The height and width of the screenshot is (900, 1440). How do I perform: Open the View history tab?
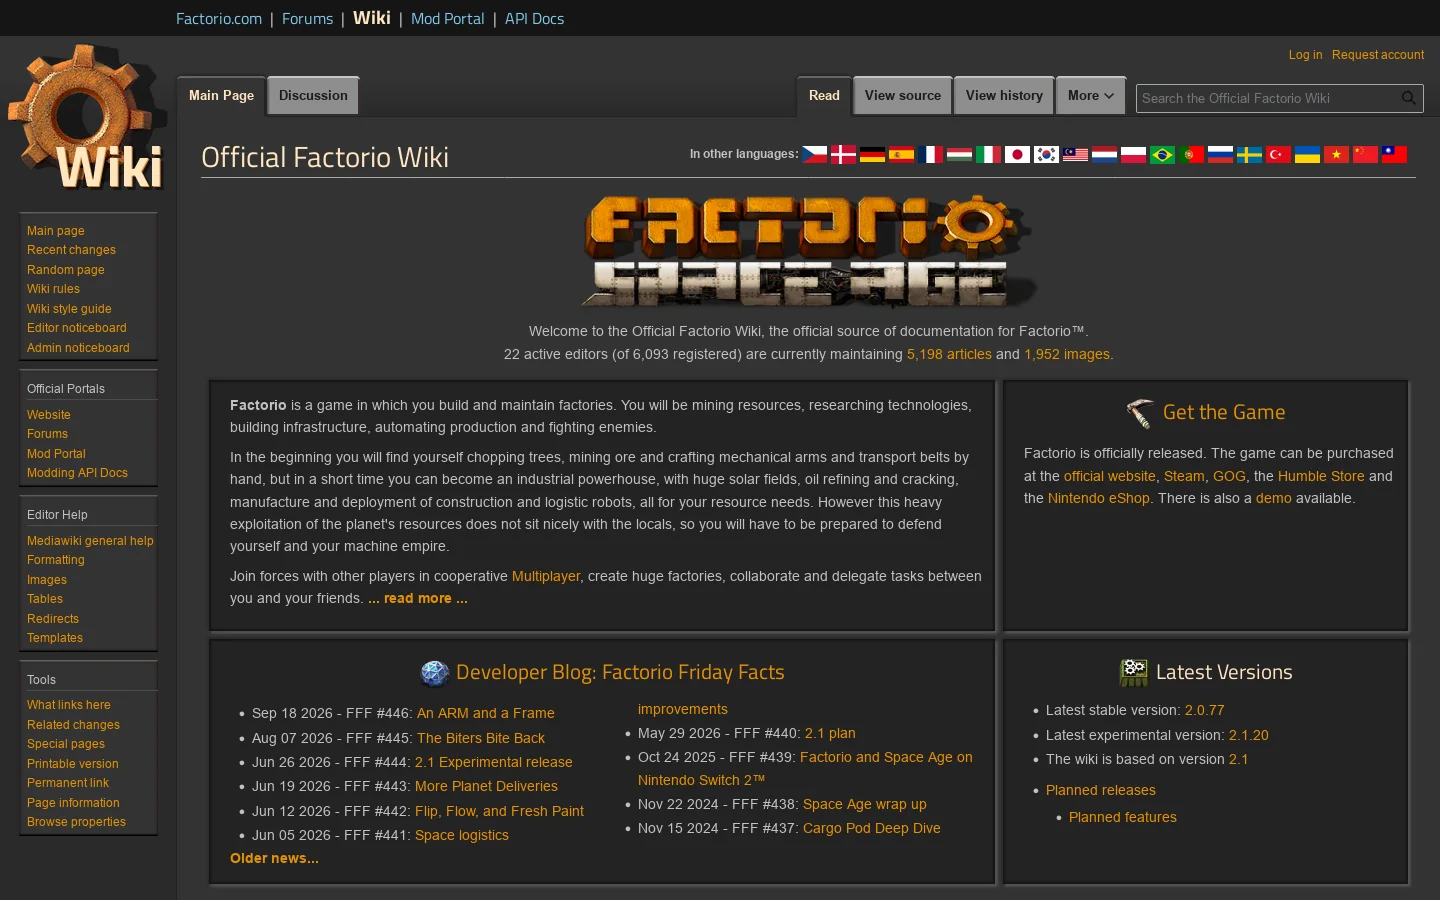(x=1004, y=95)
